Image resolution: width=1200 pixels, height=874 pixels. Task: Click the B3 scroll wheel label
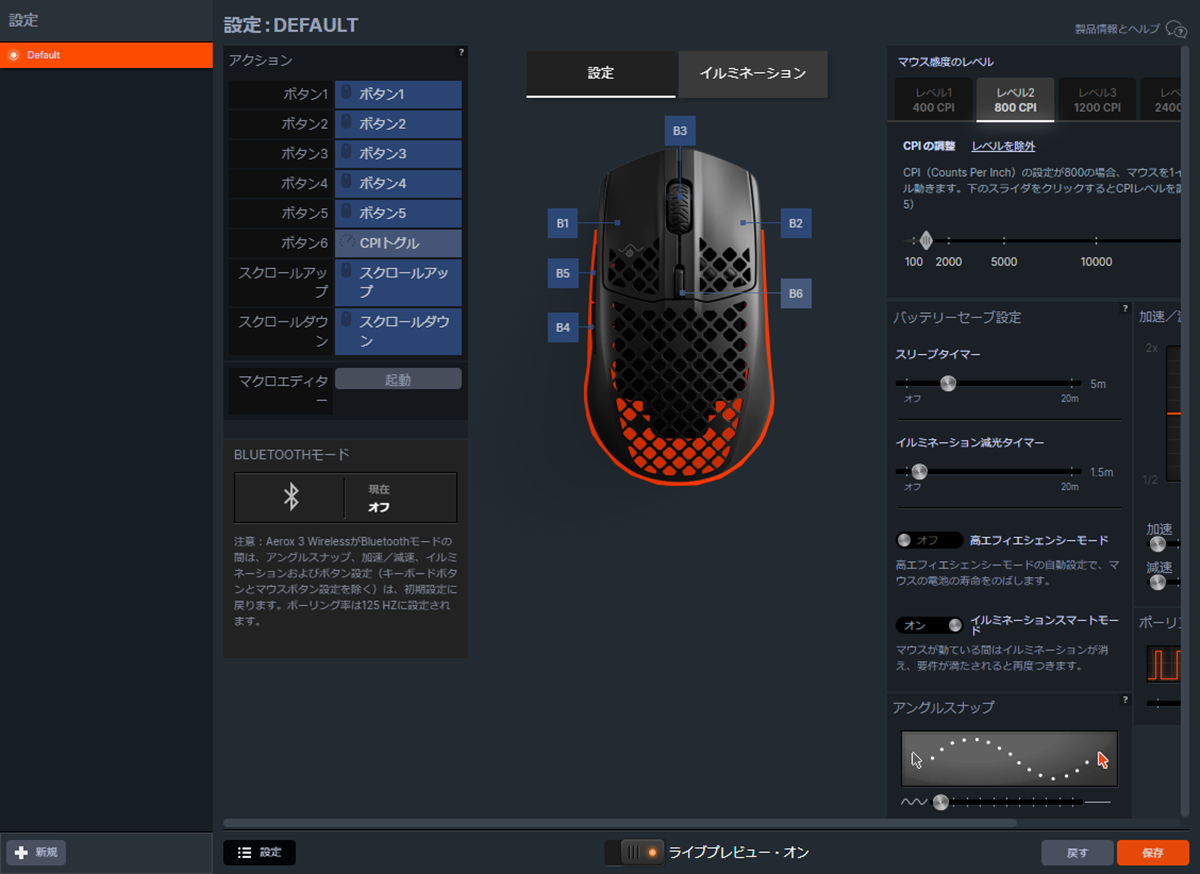[680, 131]
